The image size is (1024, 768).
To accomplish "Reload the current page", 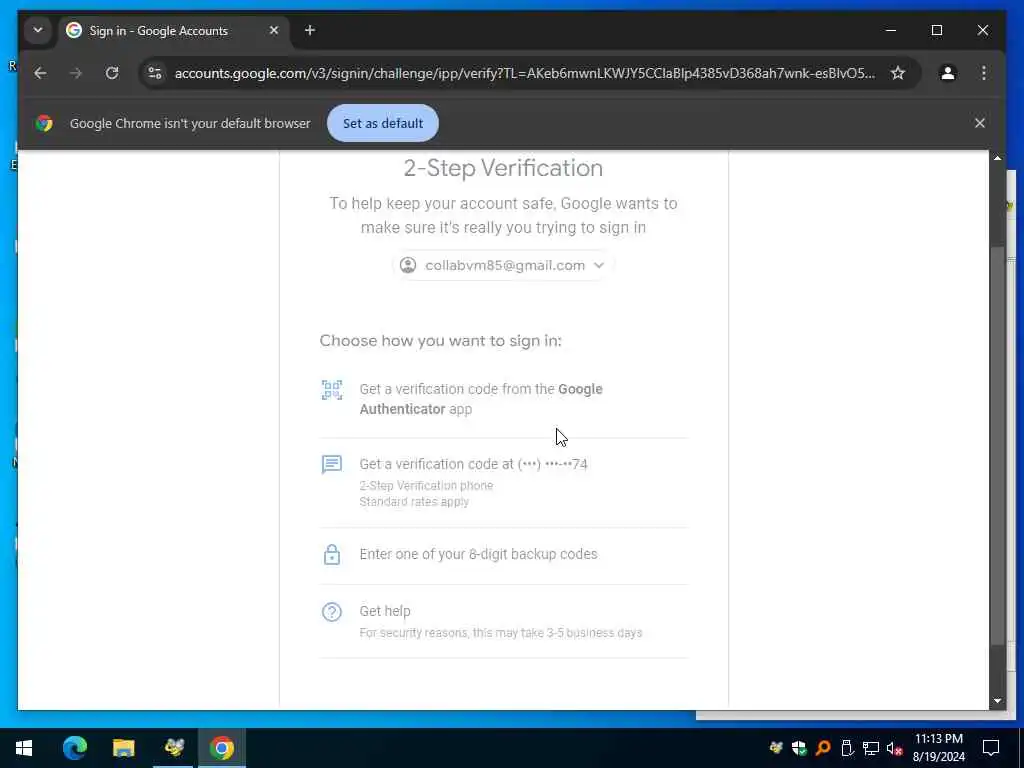I will pyautogui.click(x=112, y=73).
